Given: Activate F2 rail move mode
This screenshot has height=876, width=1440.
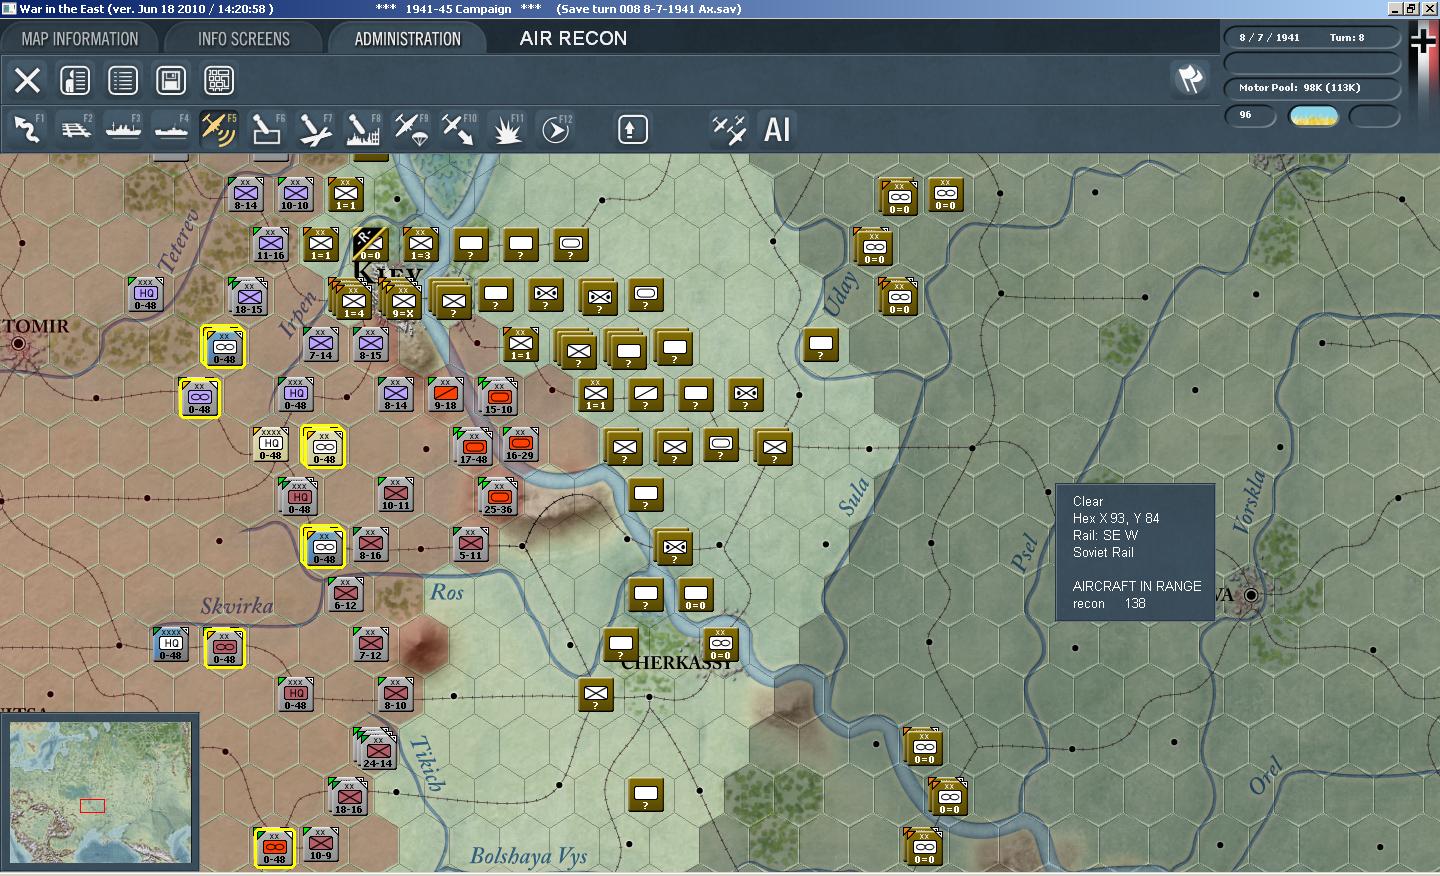Looking at the screenshot, I should (x=75, y=129).
